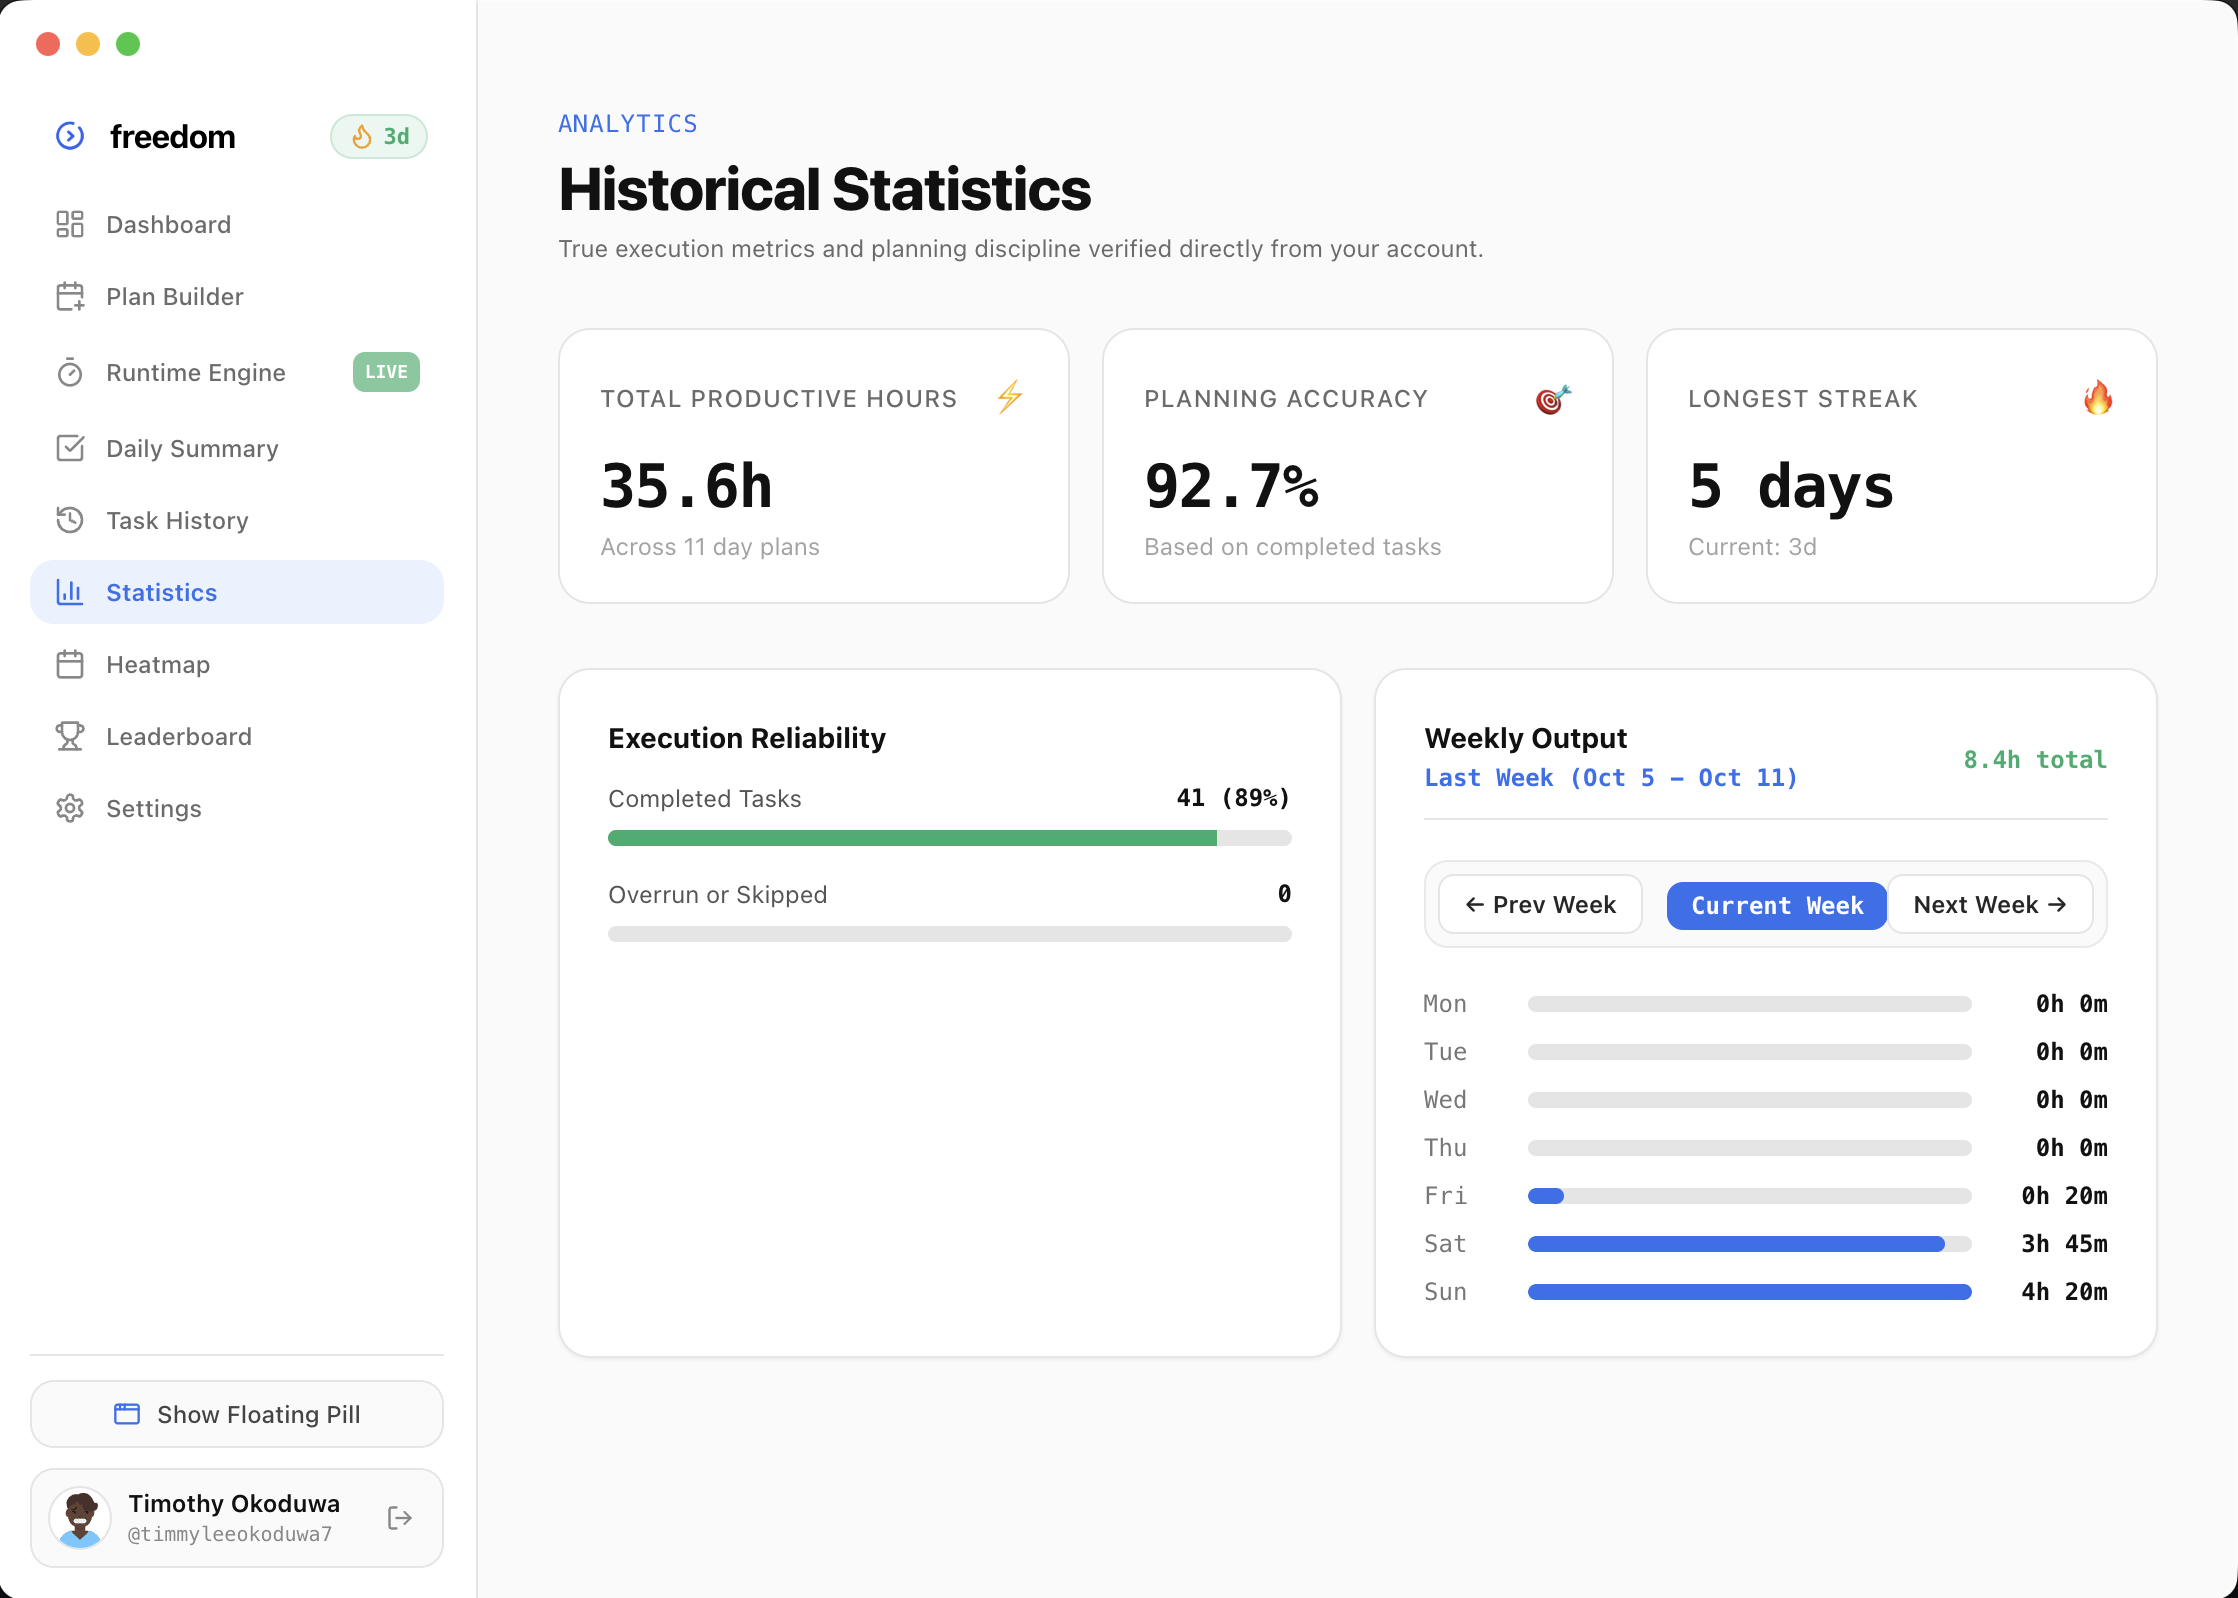Click the Plan Builder calendar-plus icon
The height and width of the screenshot is (1598, 2238).
click(70, 296)
